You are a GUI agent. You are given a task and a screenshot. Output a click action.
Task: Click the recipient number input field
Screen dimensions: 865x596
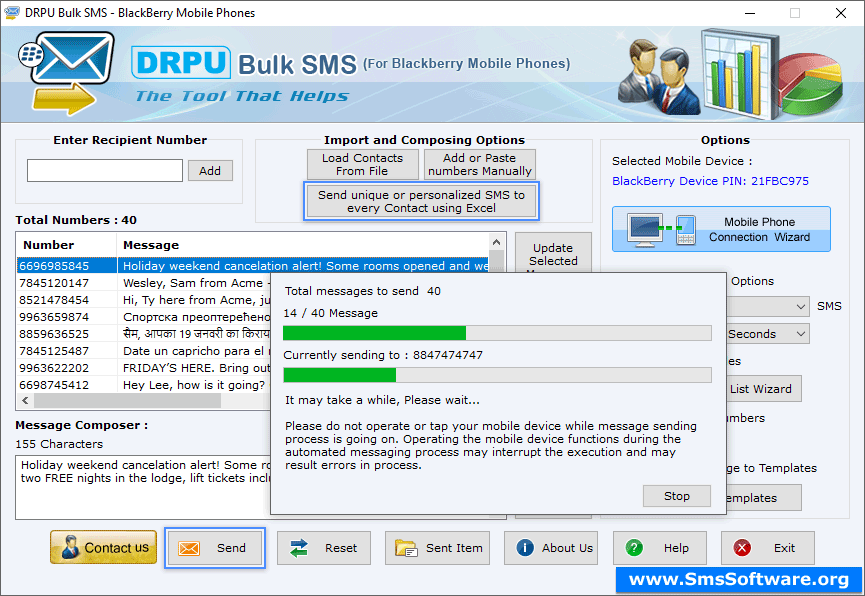(105, 171)
